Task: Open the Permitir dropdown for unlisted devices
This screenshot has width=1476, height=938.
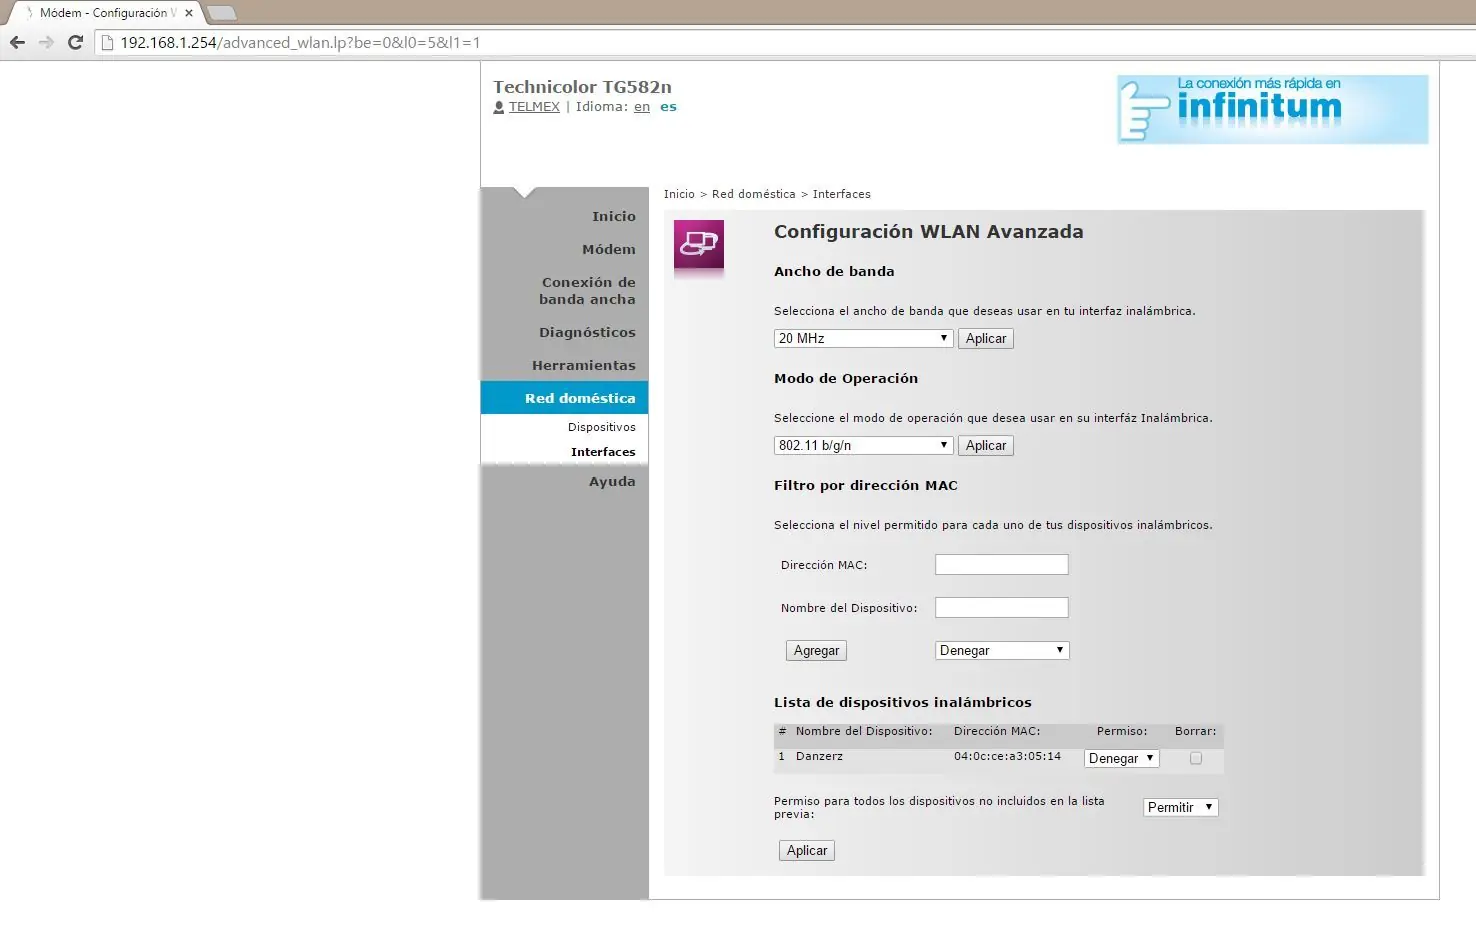Action: (1181, 807)
